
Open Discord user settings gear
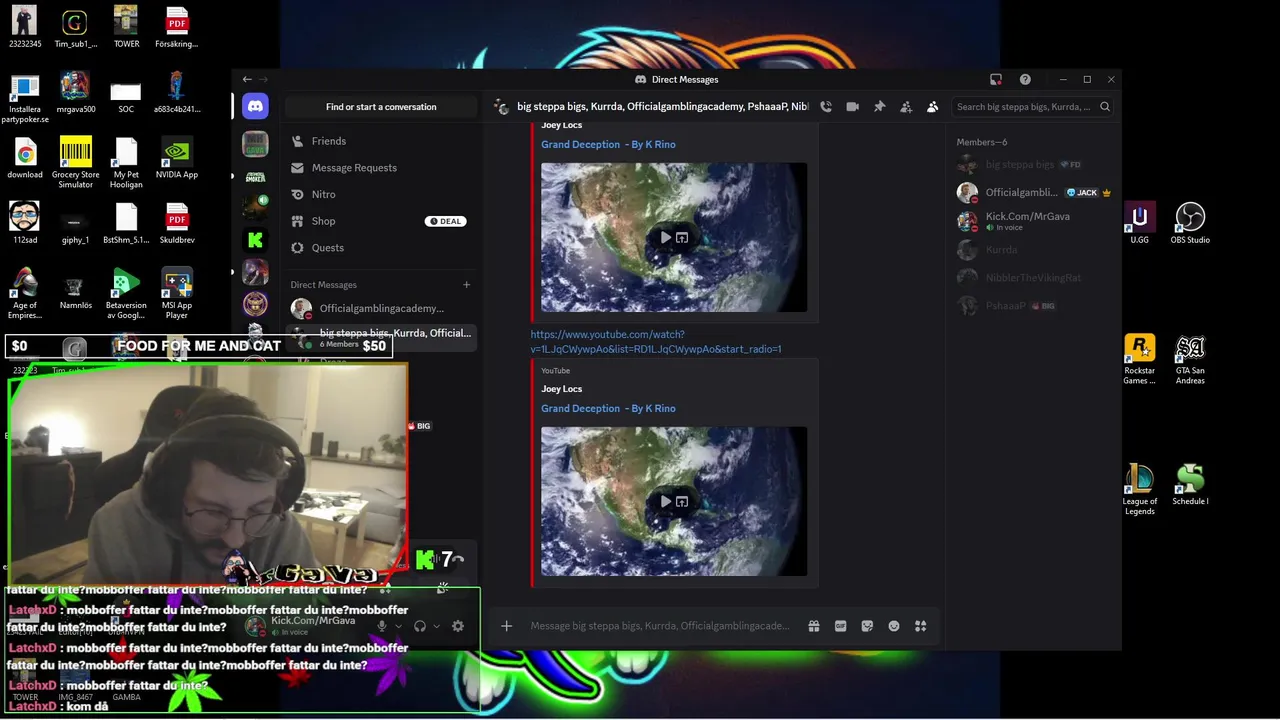(x=458, y=626)
